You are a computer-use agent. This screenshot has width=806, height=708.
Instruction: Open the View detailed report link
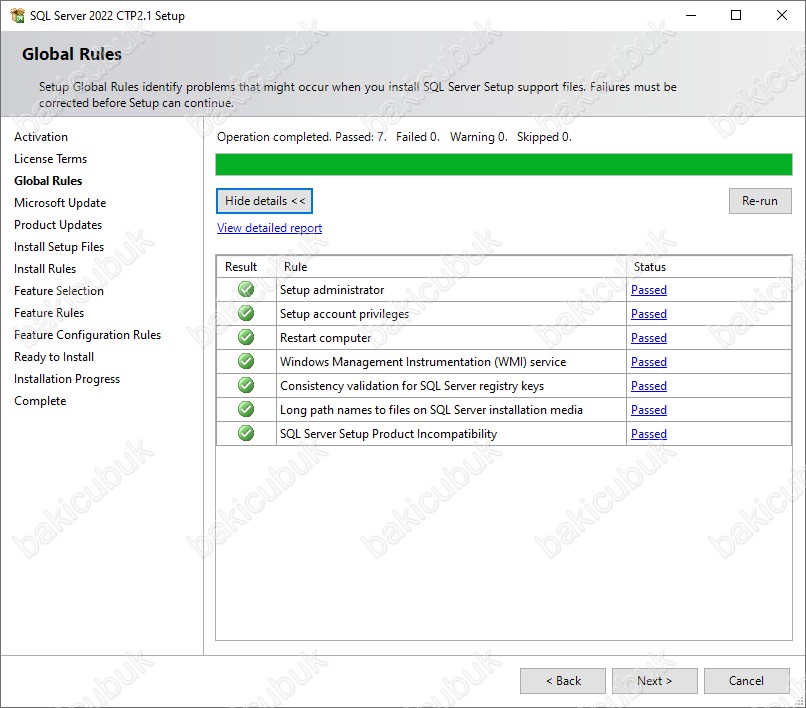(269, 228)
